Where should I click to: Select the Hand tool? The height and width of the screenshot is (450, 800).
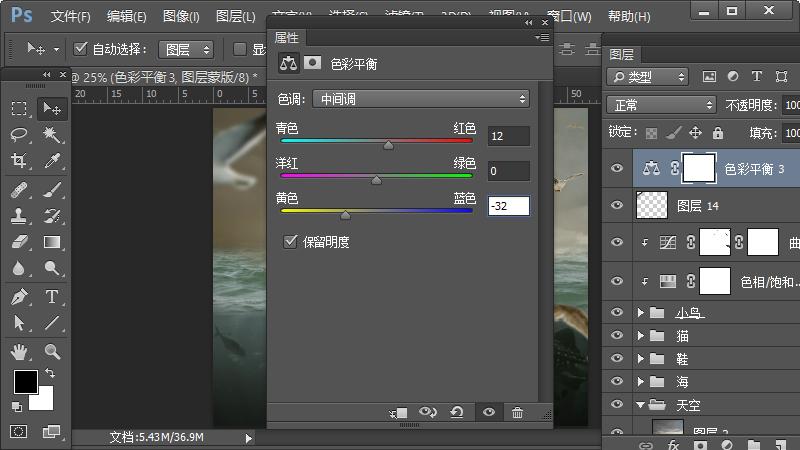(19, 352)
